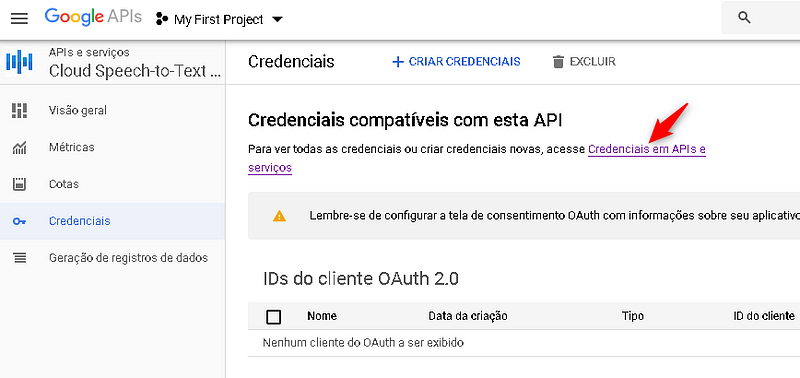Click the Cotas icon in sidebar
The width and height of the screenshot is (800, 378).
pos(19,184)
